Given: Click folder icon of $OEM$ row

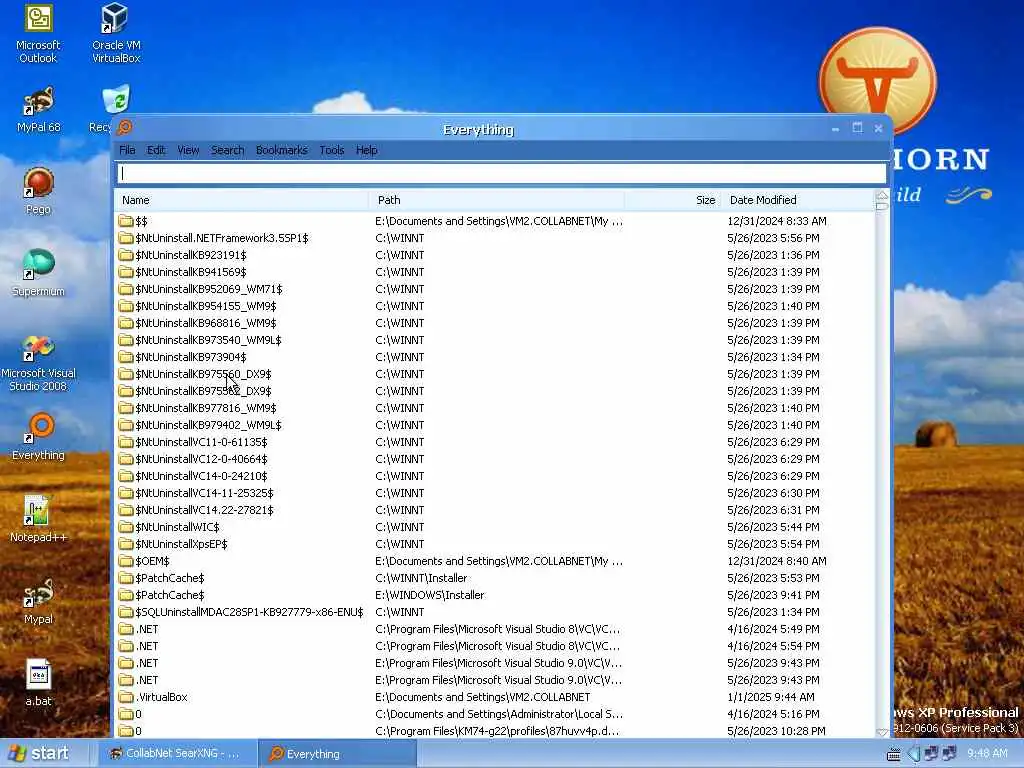Looking at the screenshot, I should coord(125,561).
